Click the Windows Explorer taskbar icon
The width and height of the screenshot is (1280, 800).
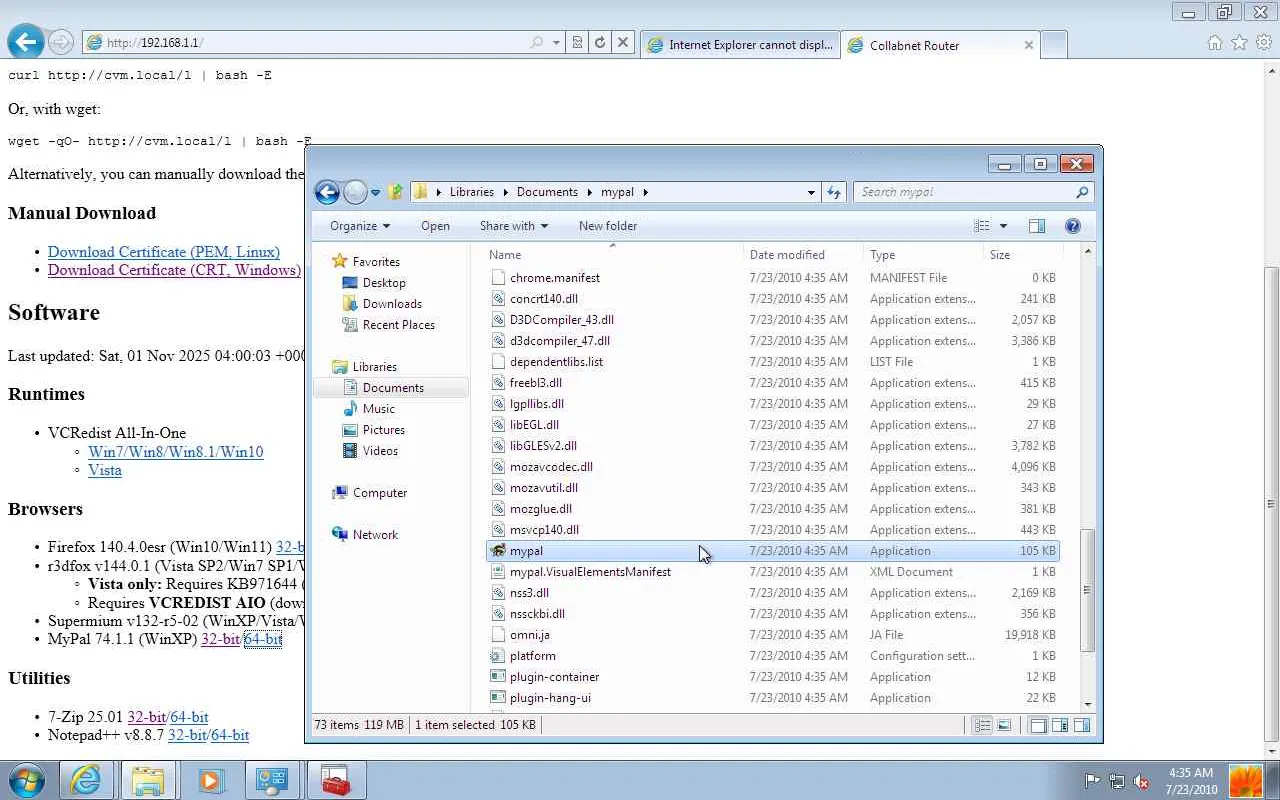148,780
